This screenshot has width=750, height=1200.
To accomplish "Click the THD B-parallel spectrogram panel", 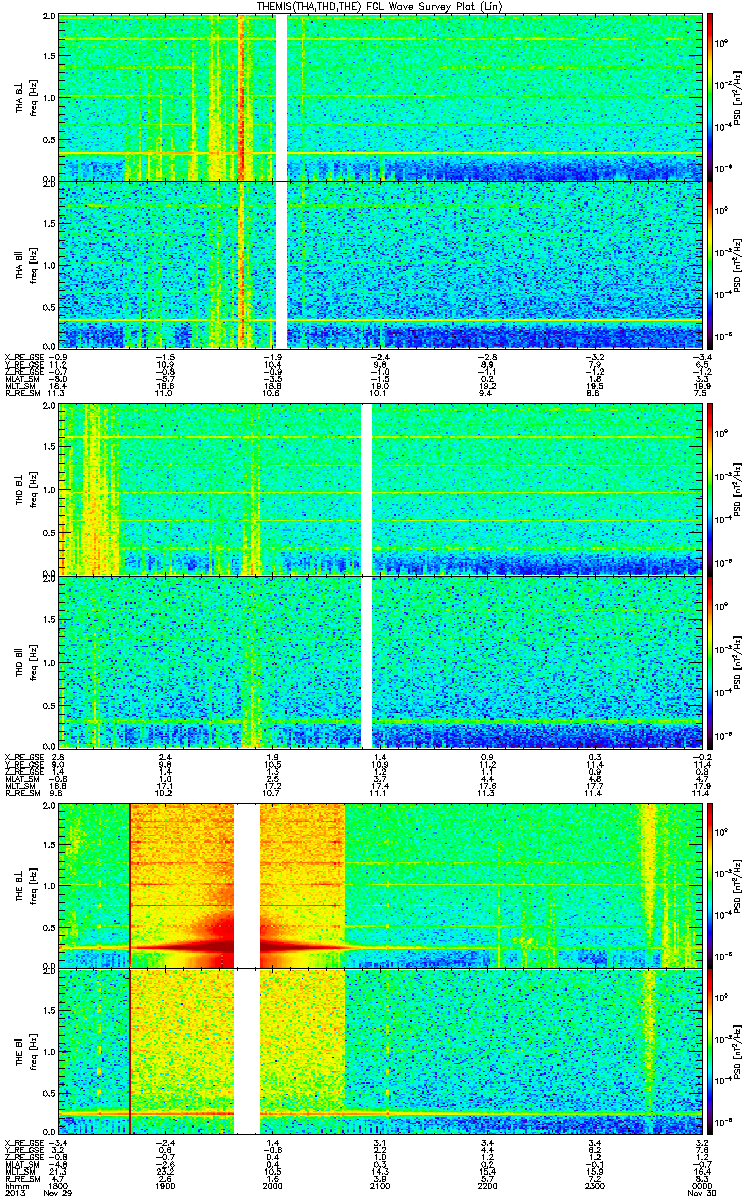I will click(379, 662).
